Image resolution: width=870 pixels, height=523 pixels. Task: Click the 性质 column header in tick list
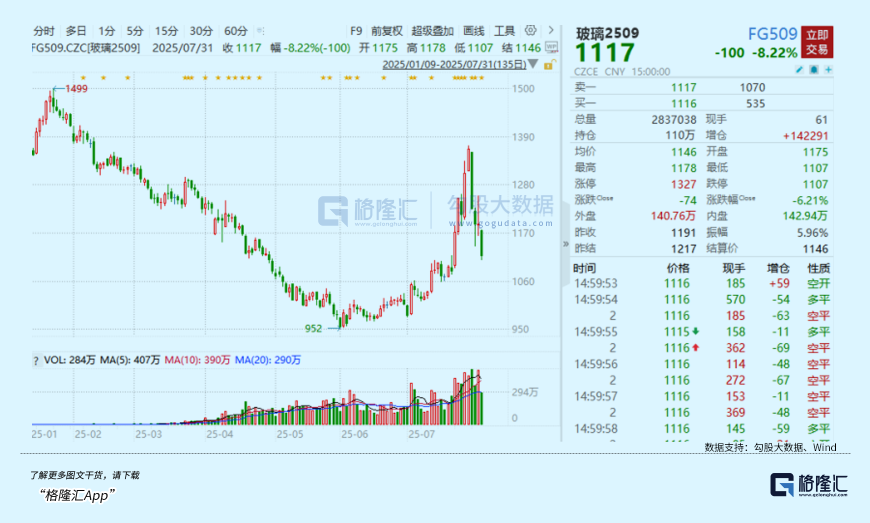(x=818, y=268)
